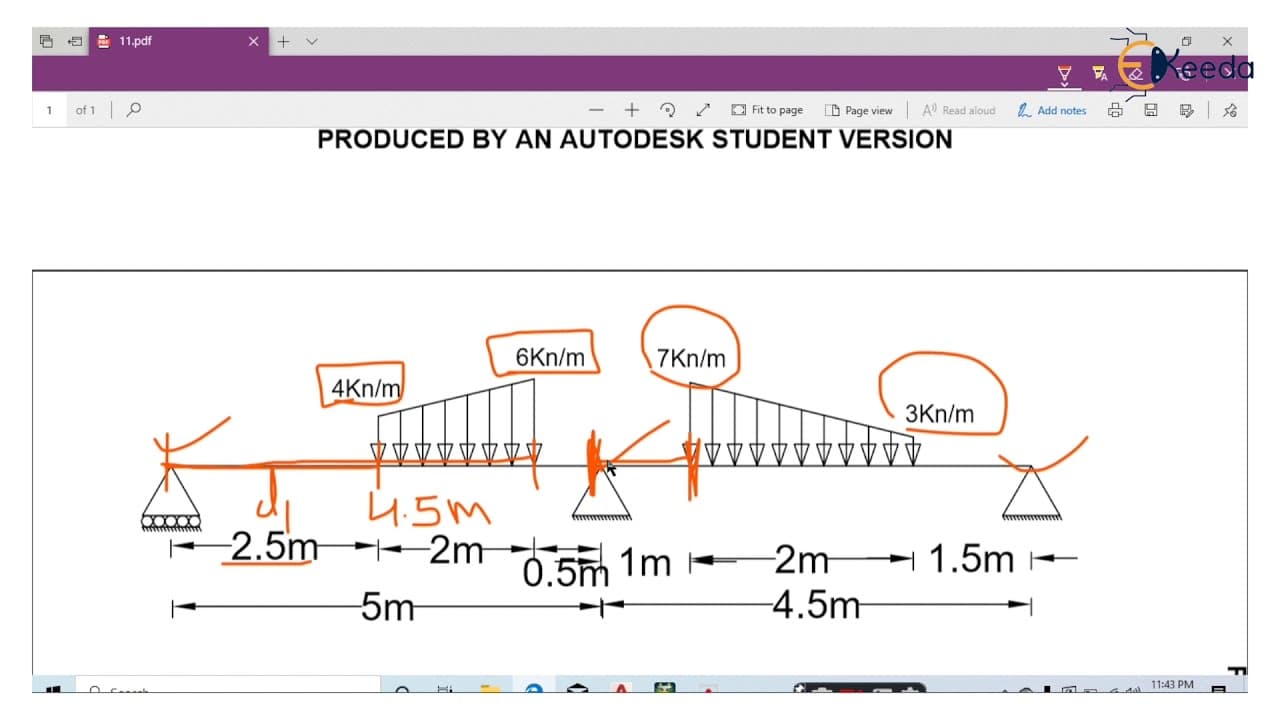This screenshot has width=1280, height=720.
Task: Pin the PDF toolbar
Action: coord(1231,110)
